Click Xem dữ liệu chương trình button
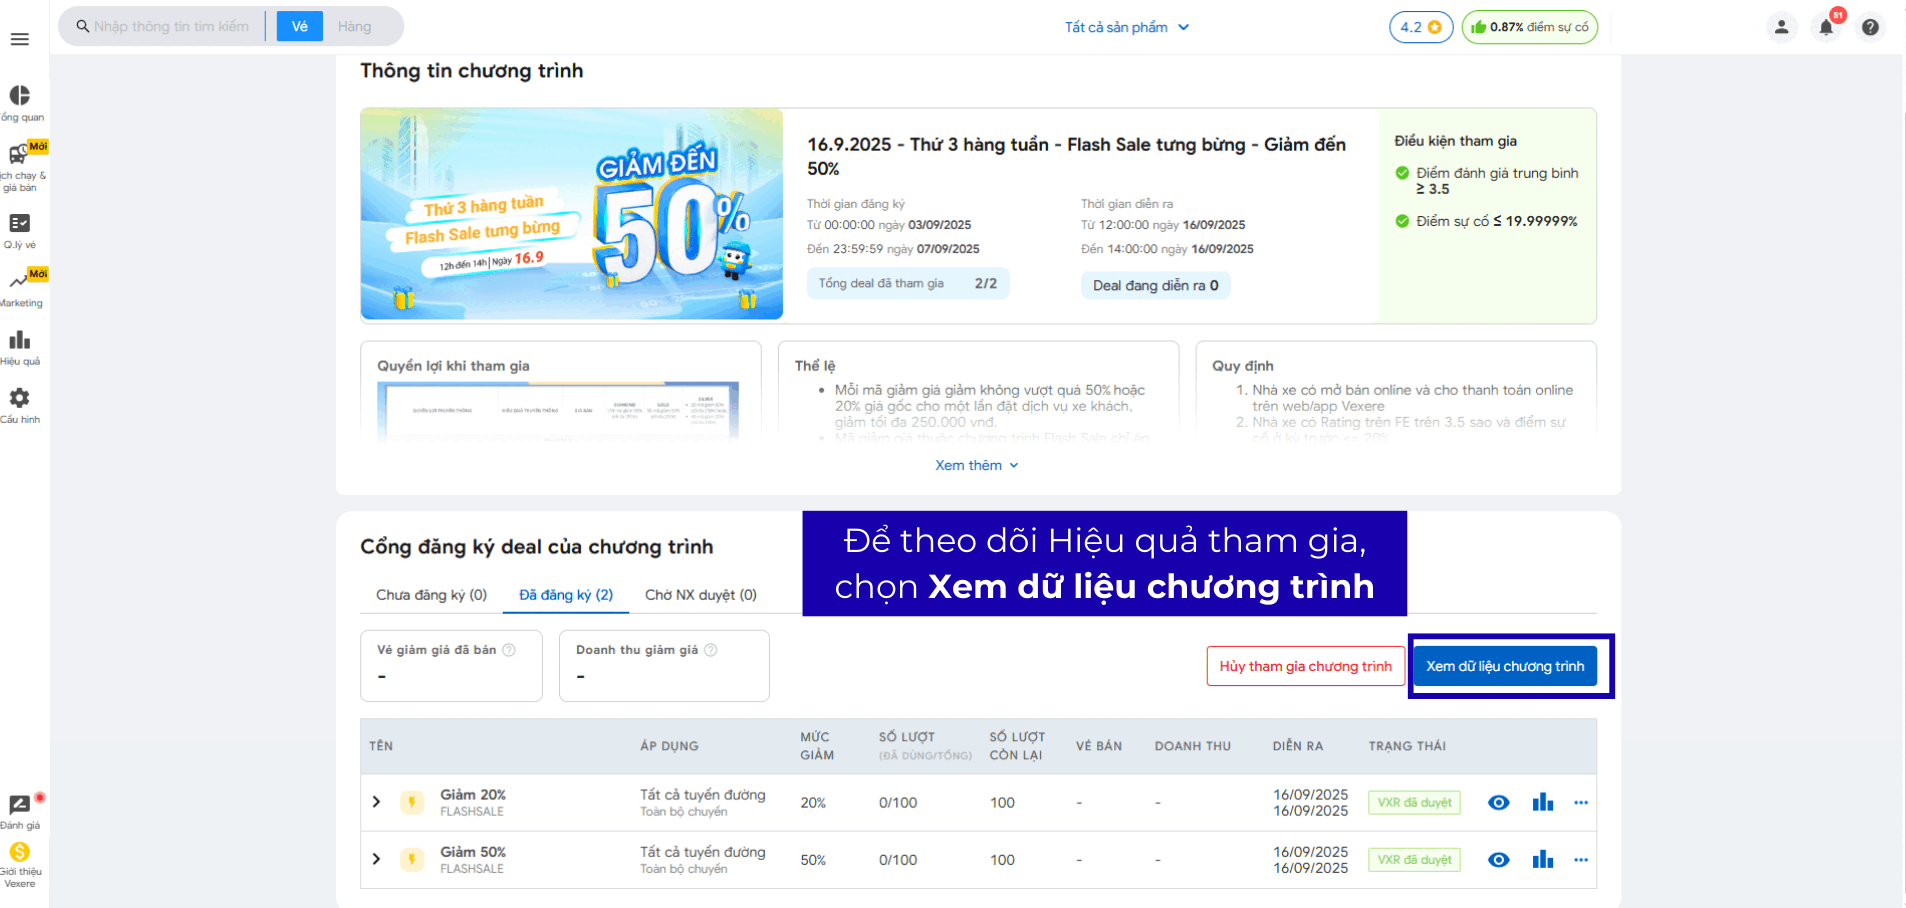The height and width of the screenshot is (908, 1906). point(1504,666)
